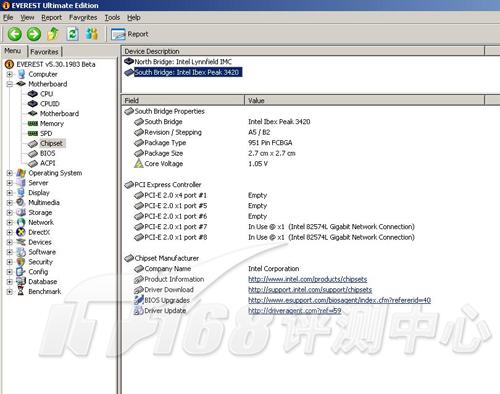Viewport: 500px width, 394px height.
Task: Click the Benchmark hourglass icon in tree
Action: click(21, 292)
